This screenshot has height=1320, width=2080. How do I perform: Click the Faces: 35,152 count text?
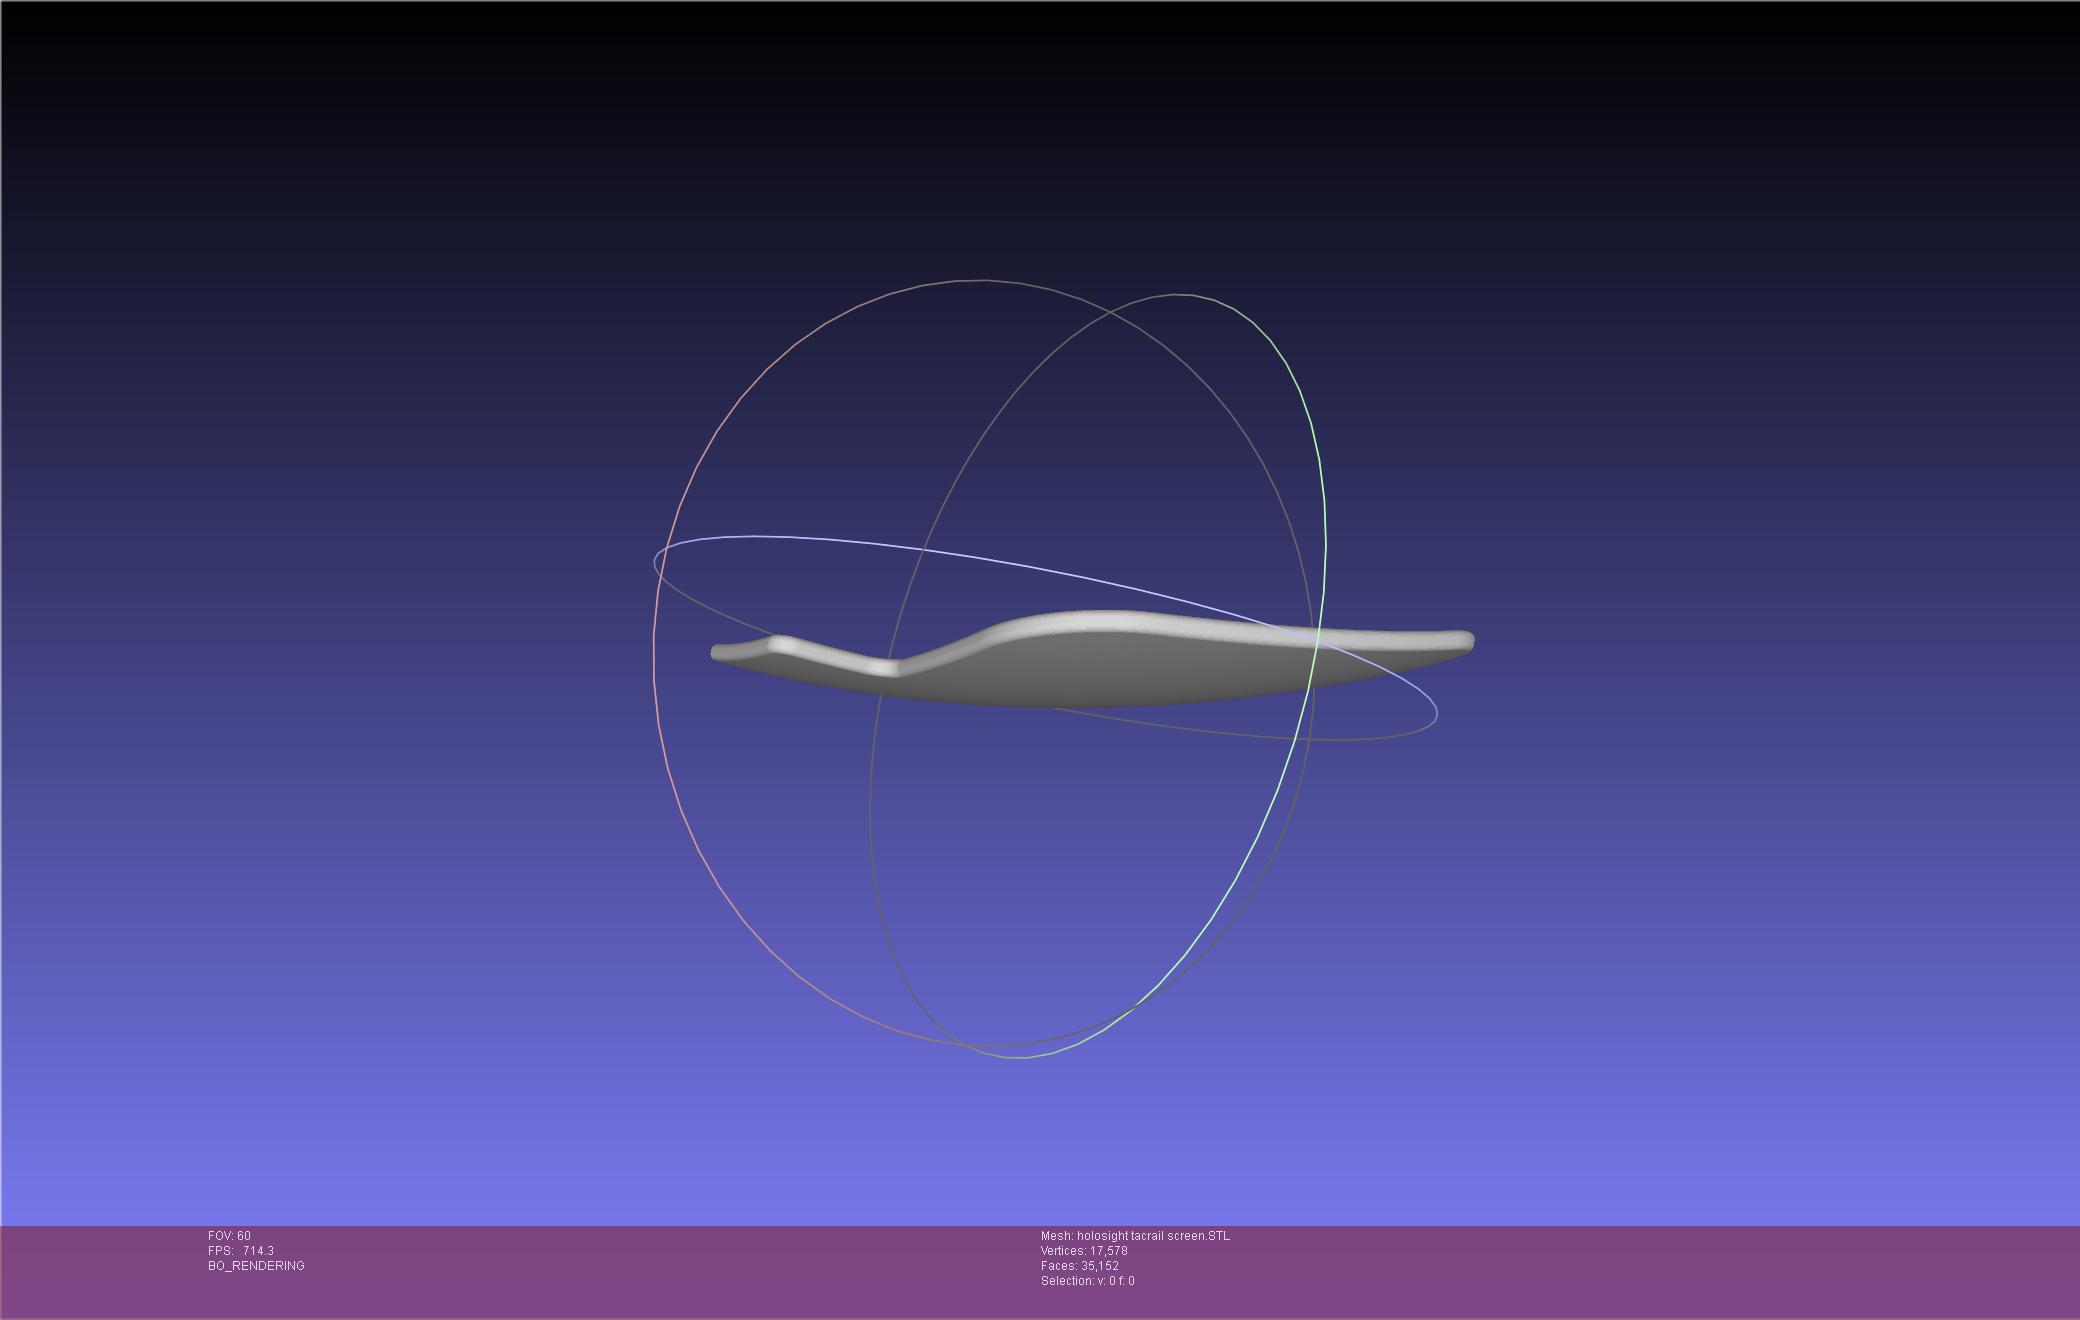tap(1079, 1266)
